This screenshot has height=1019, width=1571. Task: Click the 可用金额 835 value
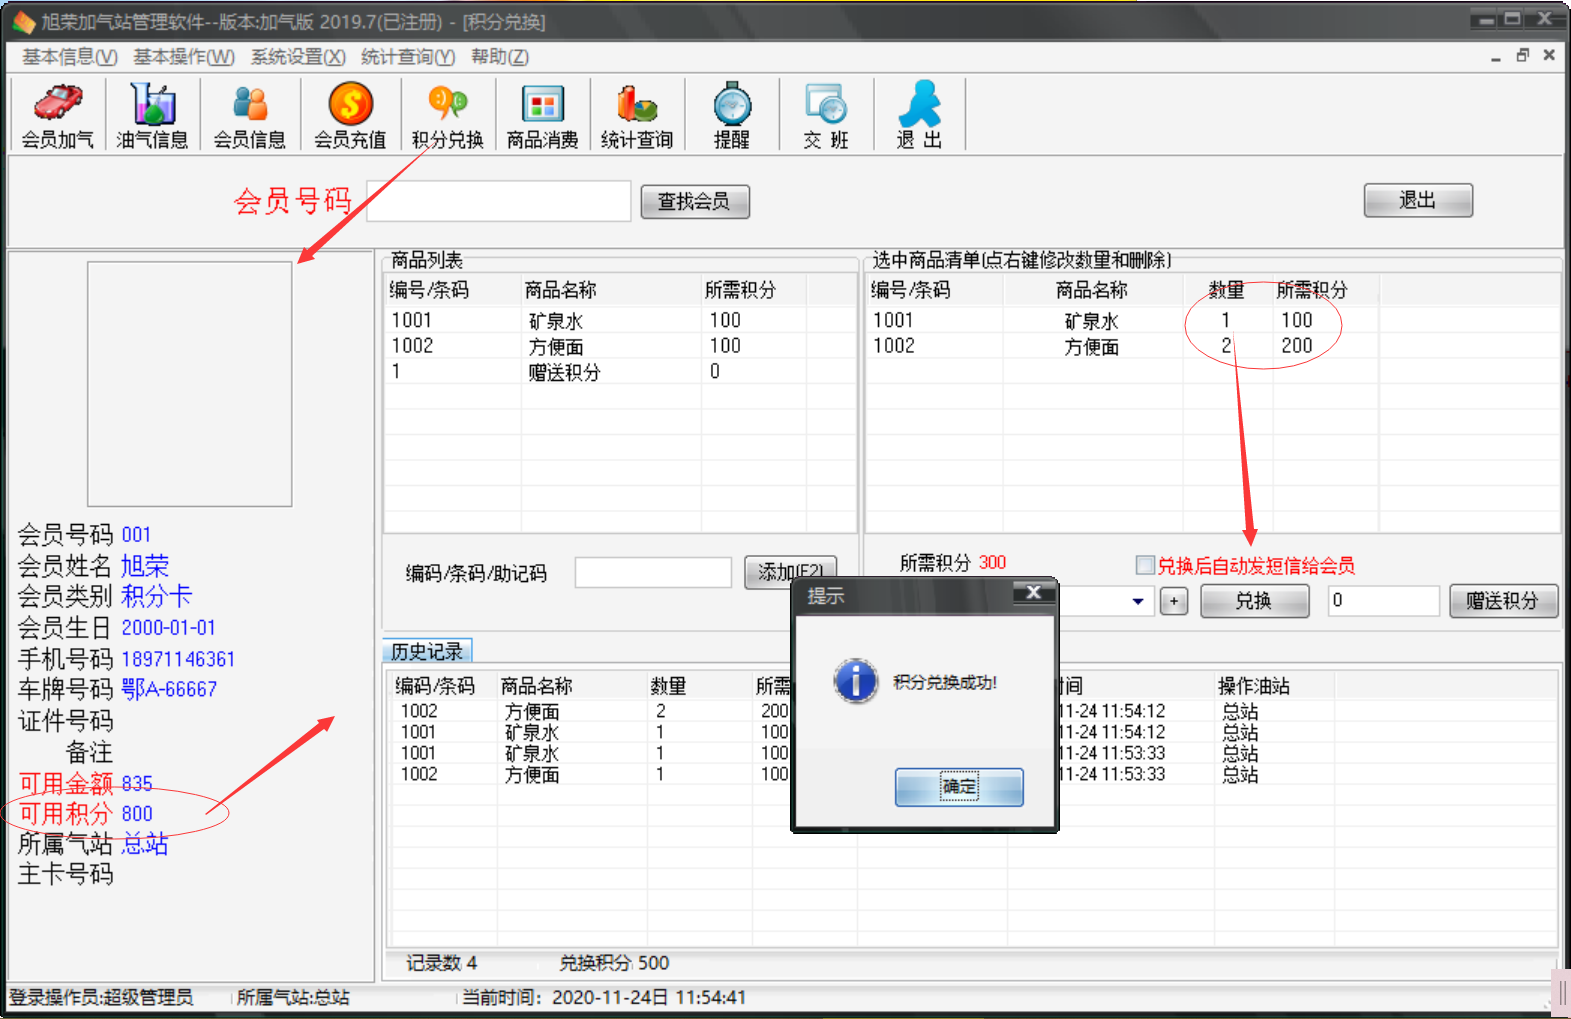coord(137,783)
